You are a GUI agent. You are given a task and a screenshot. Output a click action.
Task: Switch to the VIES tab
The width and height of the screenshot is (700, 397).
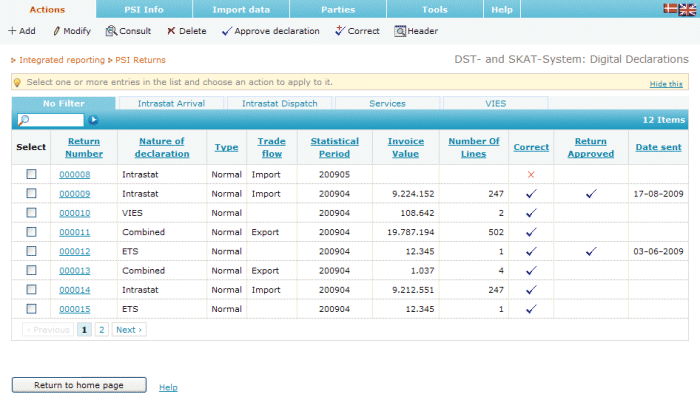tap(496, 103)
